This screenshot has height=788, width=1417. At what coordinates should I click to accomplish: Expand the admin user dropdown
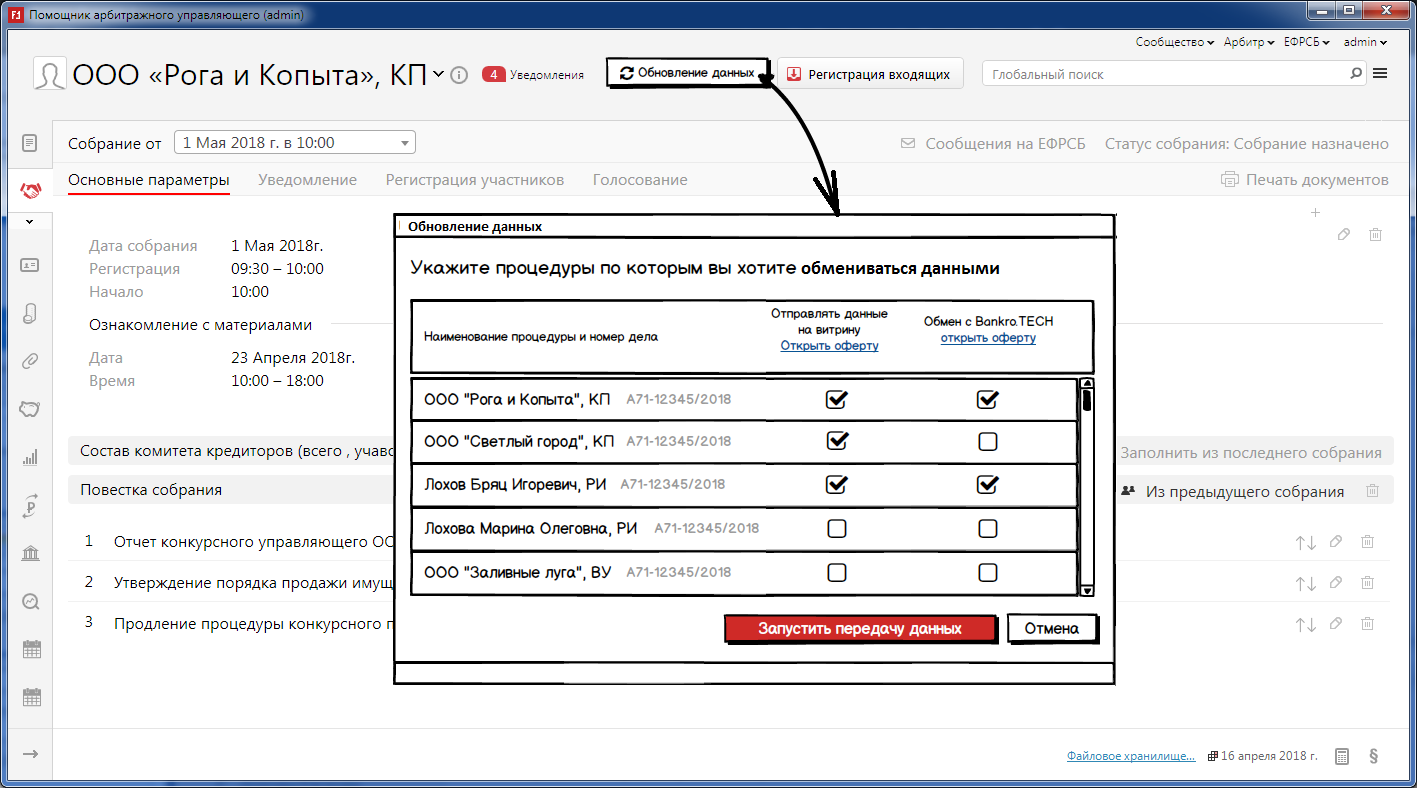click(x=1365, y=42)
